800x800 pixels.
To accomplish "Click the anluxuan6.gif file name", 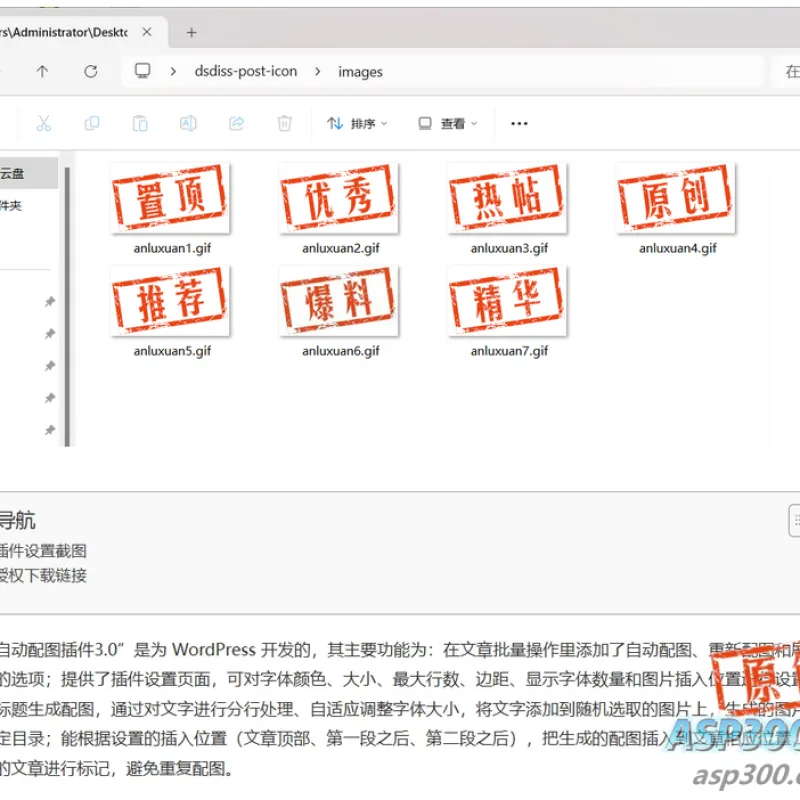I will 340,351.
